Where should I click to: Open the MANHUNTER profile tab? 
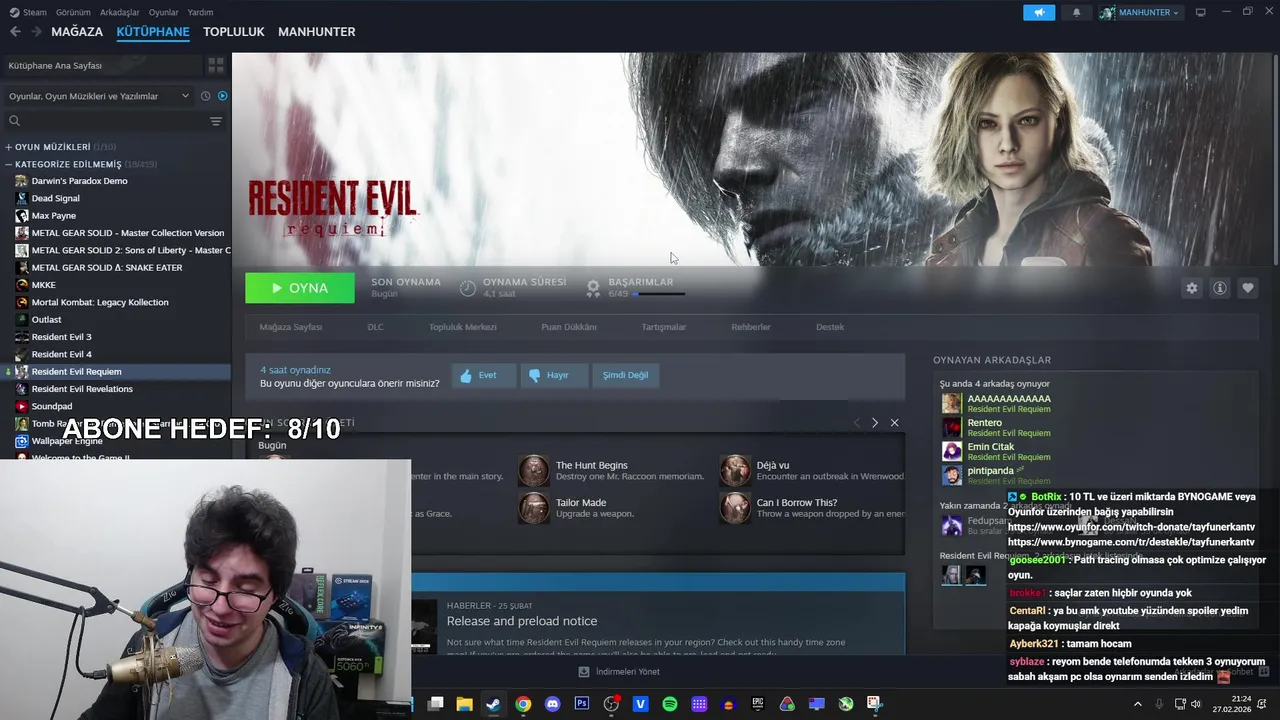click(x=316, y=32)
